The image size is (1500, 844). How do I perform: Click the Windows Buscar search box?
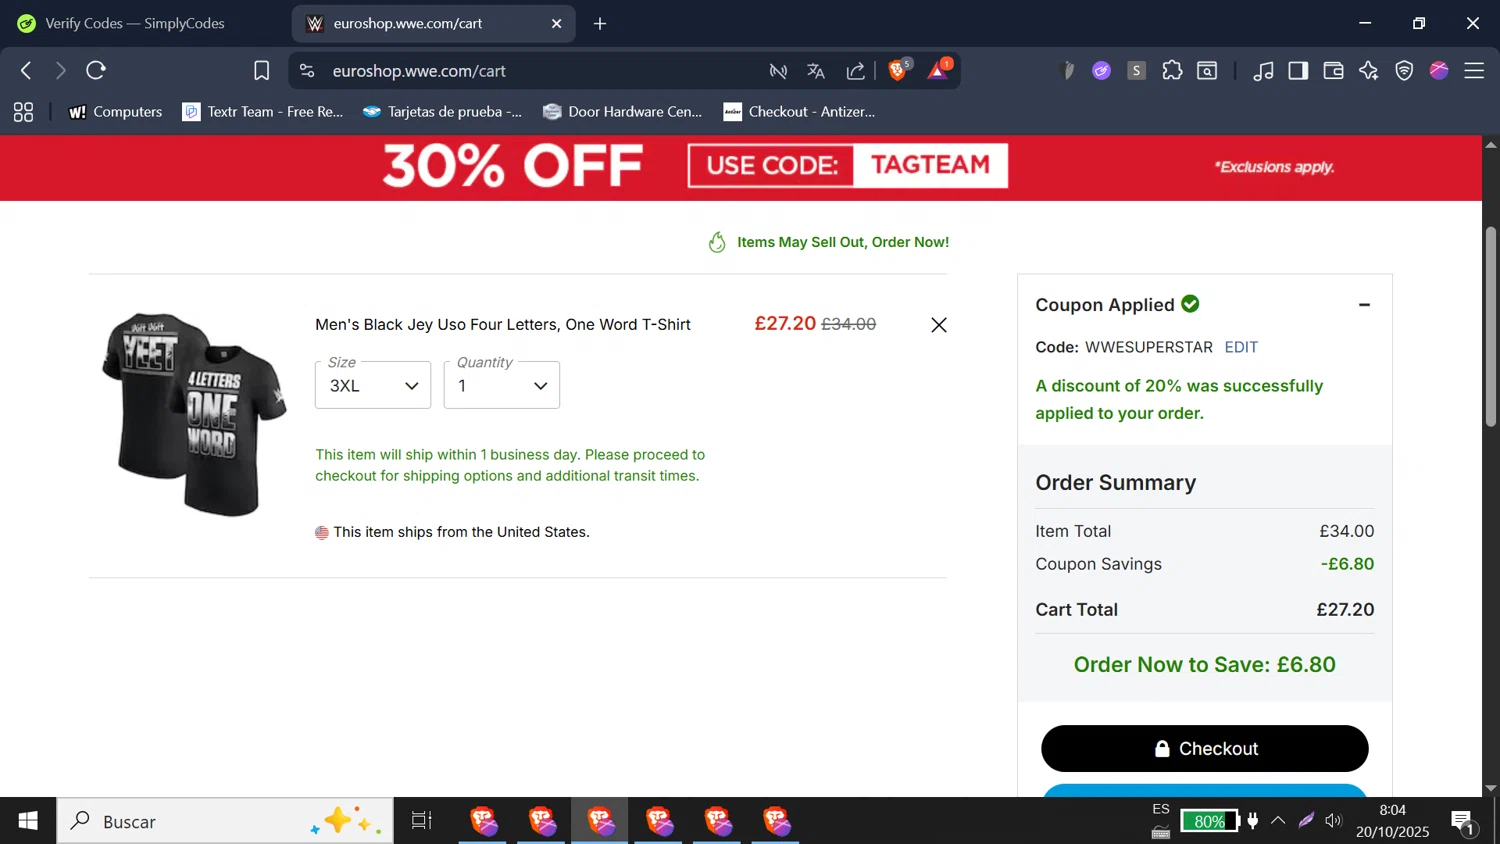point(225,821)
